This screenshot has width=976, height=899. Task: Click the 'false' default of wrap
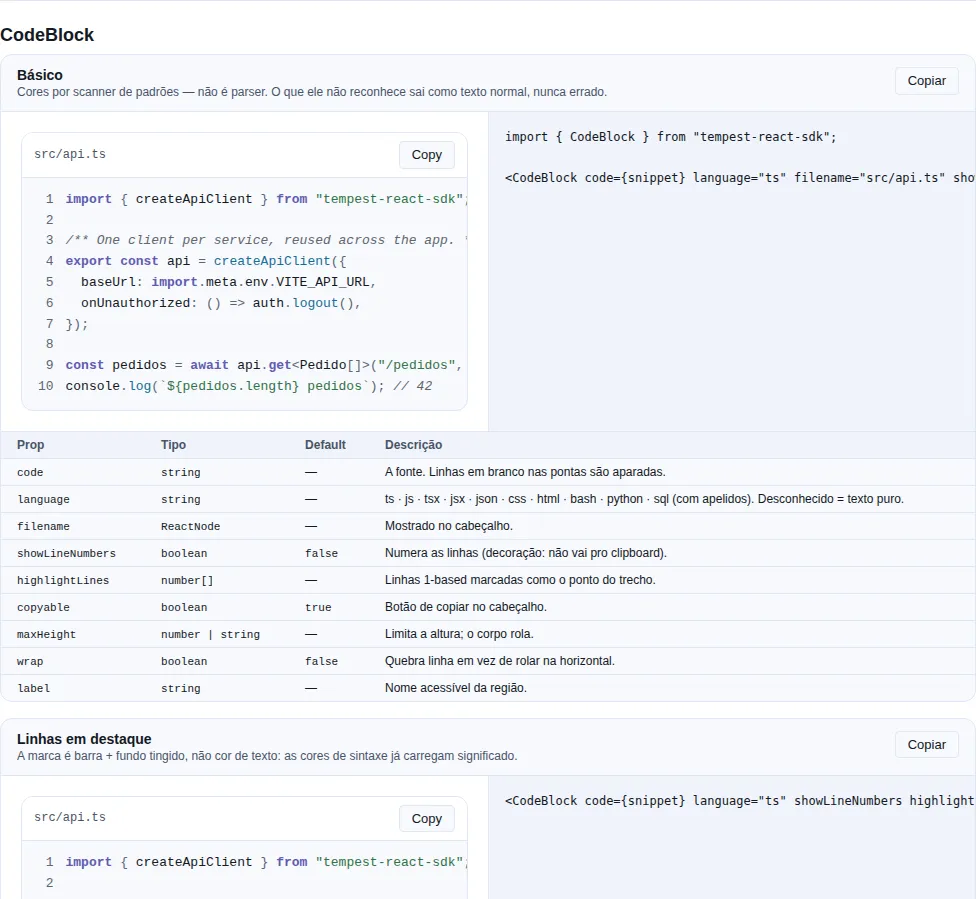(x=321, y=661)
